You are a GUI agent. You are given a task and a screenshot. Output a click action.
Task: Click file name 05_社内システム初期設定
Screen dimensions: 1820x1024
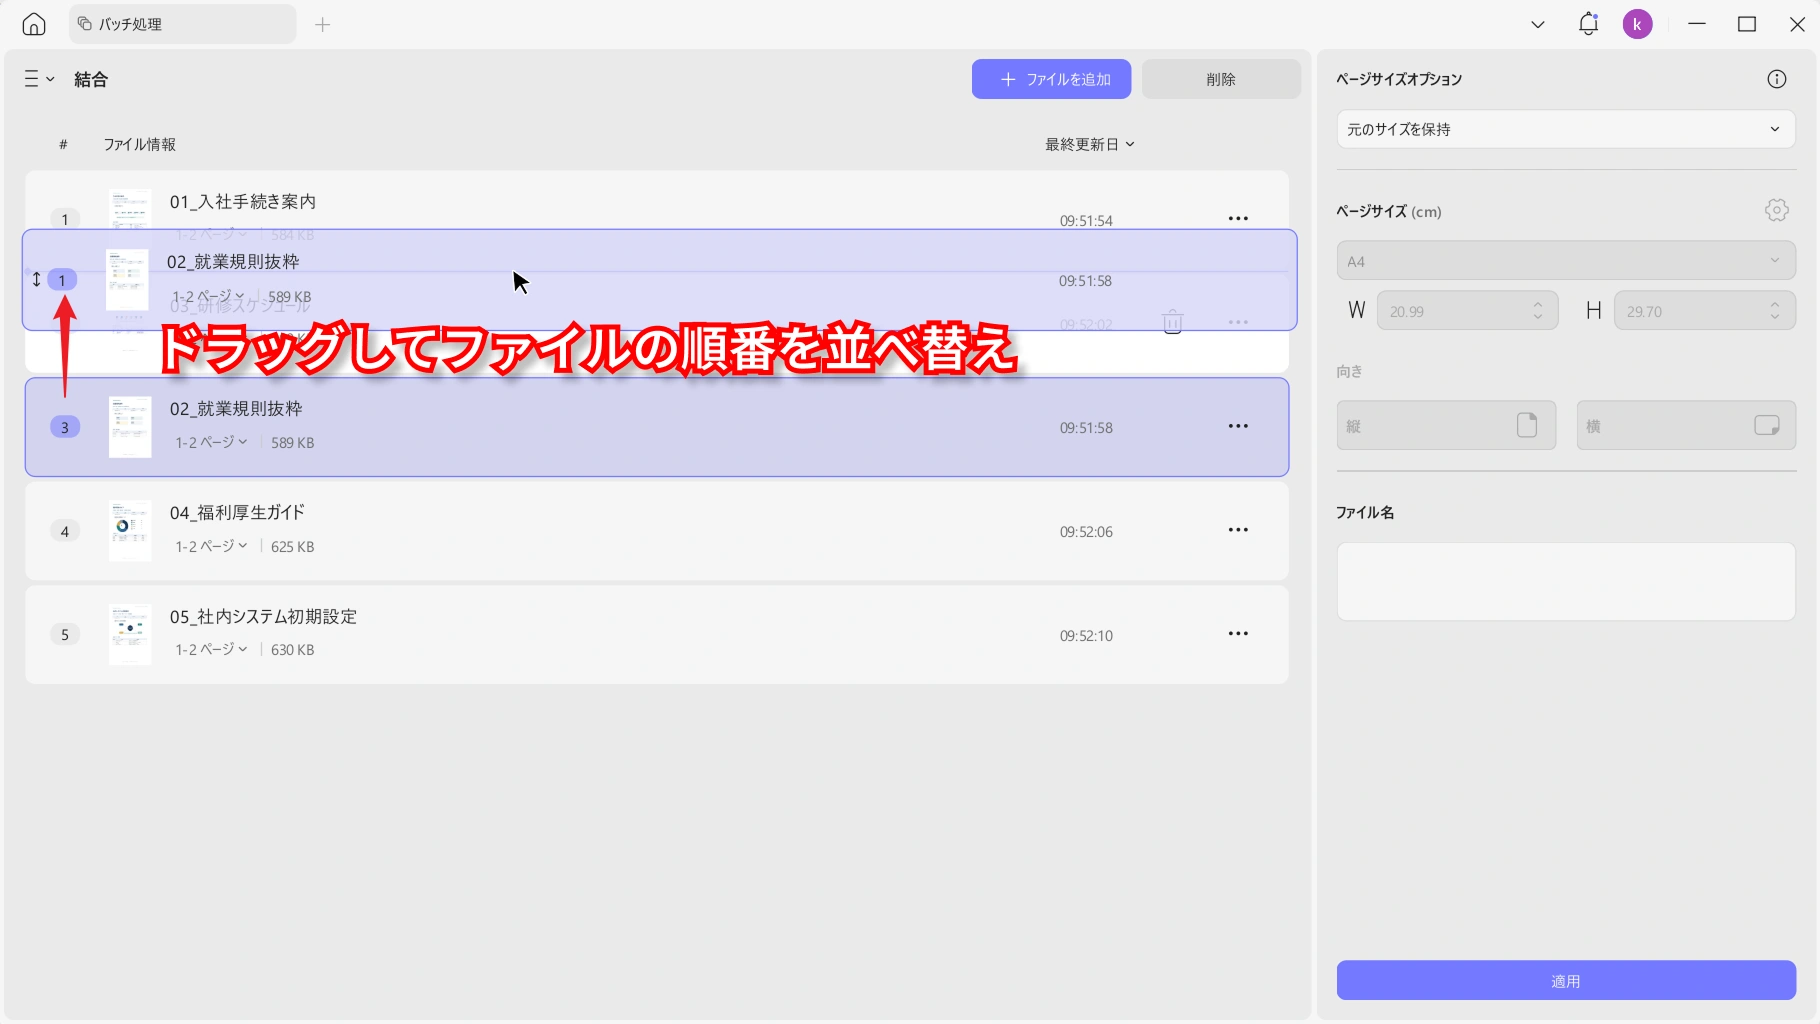click(x=263, y=616)
